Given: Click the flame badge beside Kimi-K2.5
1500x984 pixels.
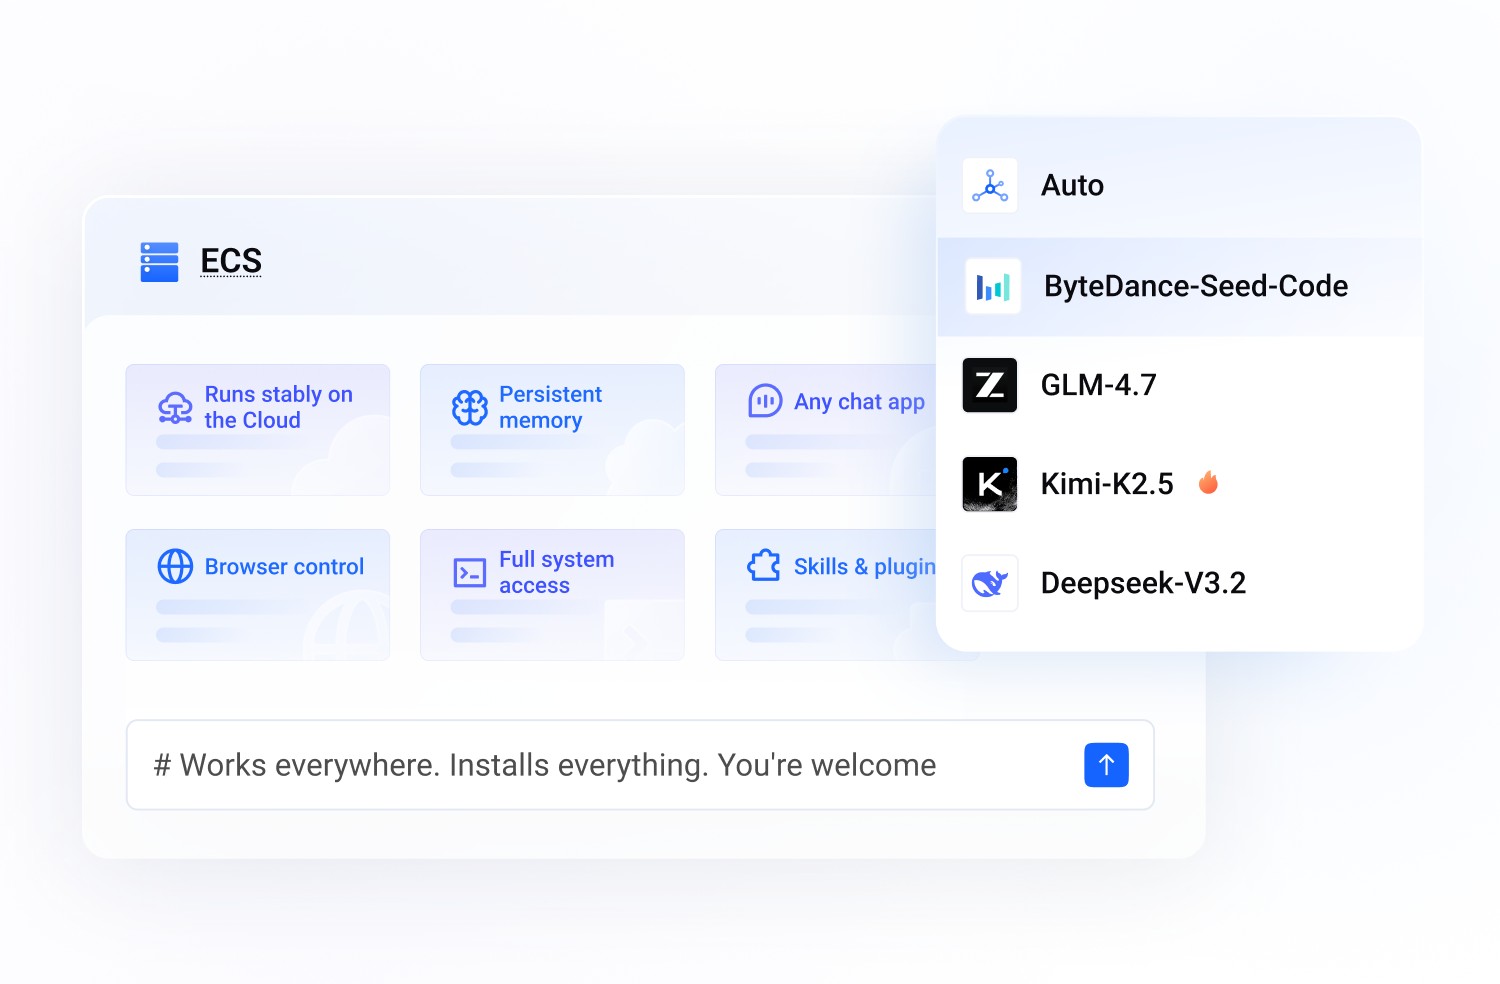Looking at the screenshot, I should pyautogui.click(x=1208, y=483).
